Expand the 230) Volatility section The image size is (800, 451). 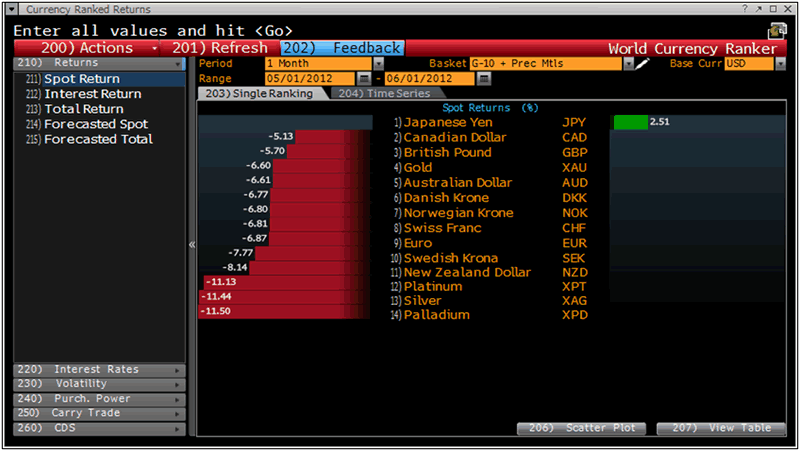tap(99, 384)
